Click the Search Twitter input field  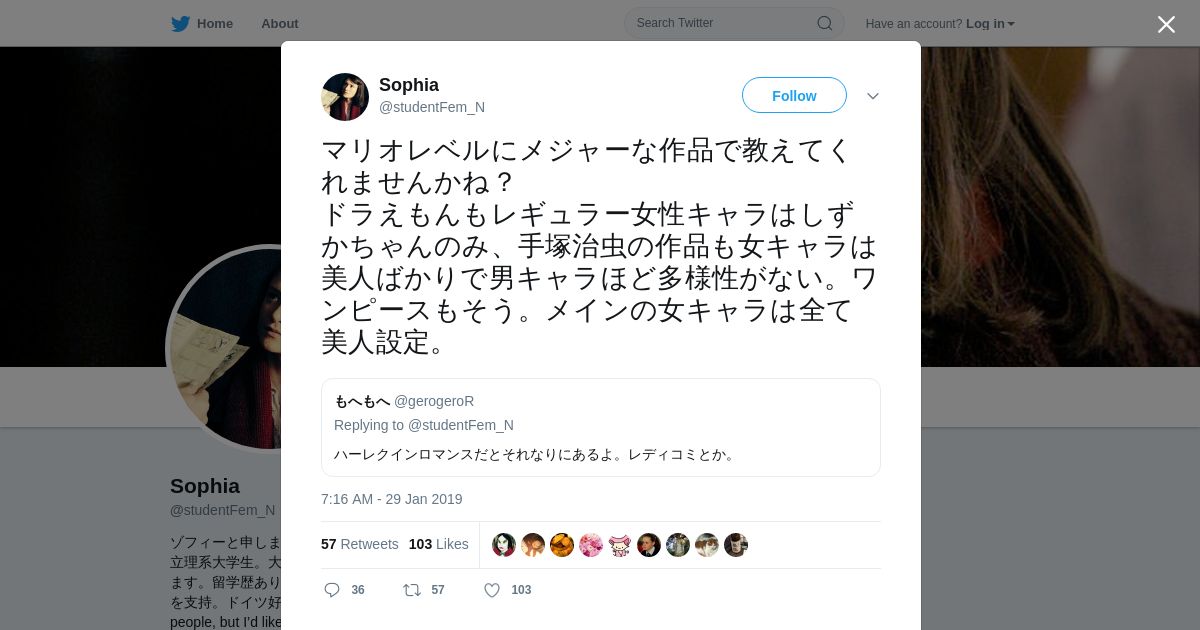[724, 23]
